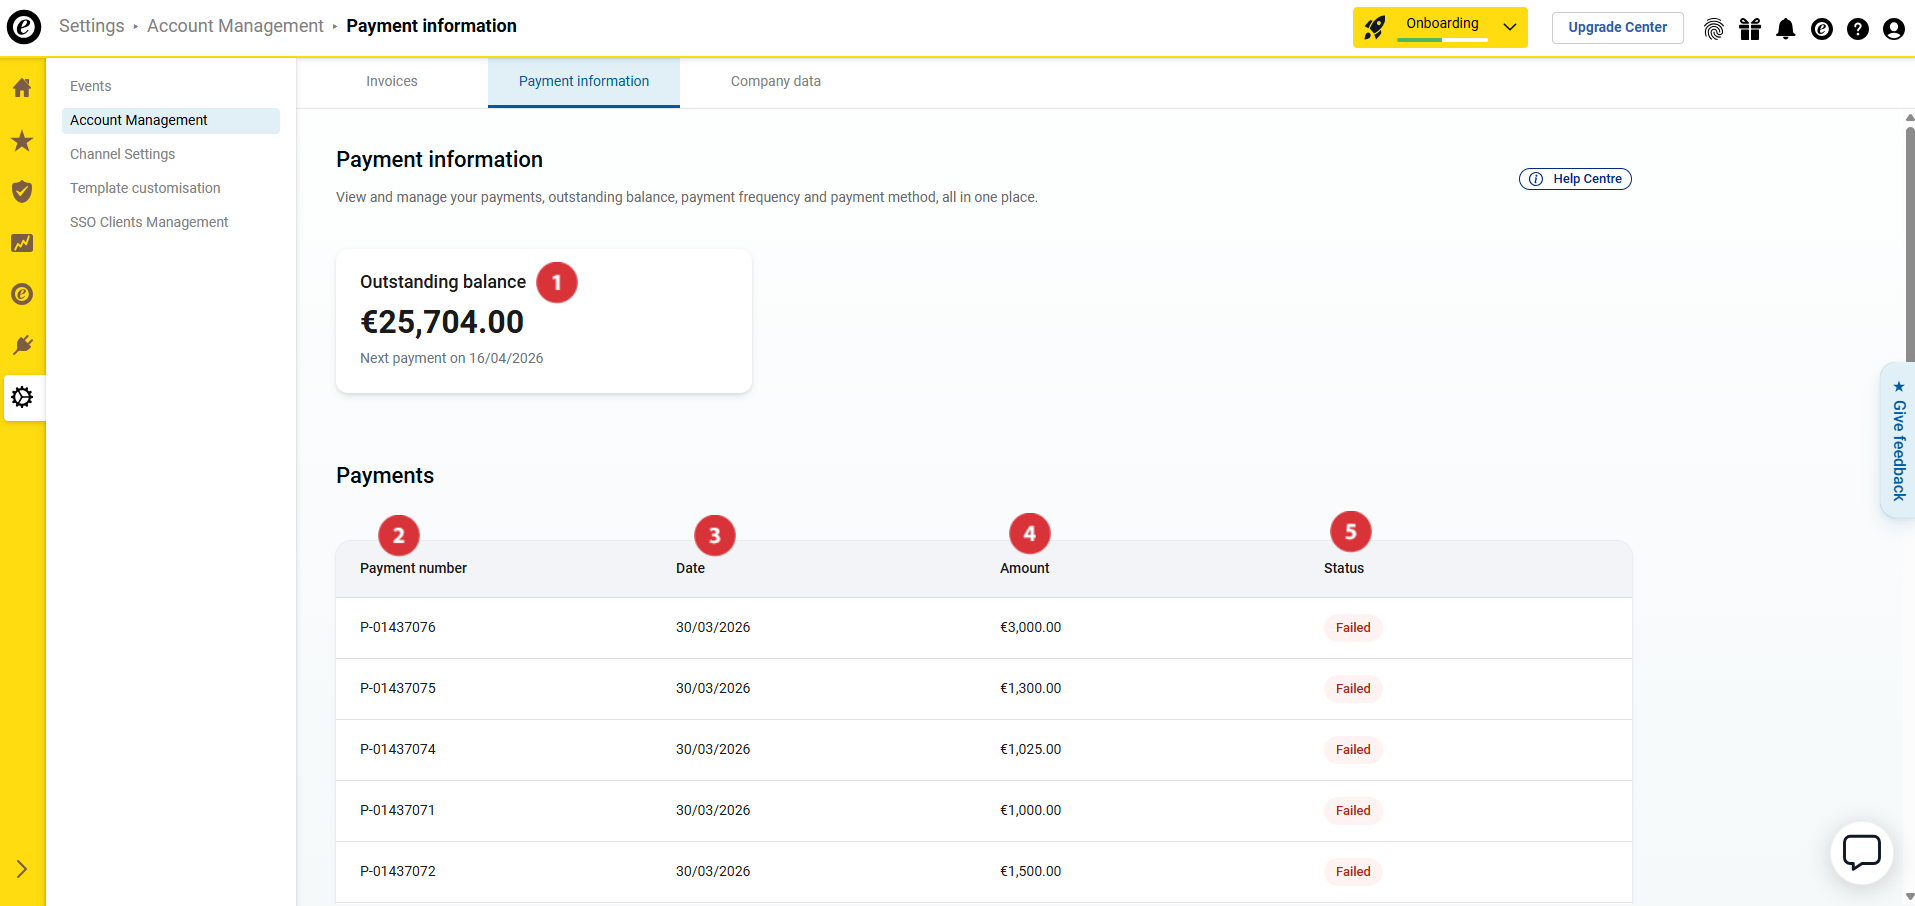The width and height of the screenshot is (1915, 906).
Task: Expand the left sidebar with chevron arrow
Action: 22,869
